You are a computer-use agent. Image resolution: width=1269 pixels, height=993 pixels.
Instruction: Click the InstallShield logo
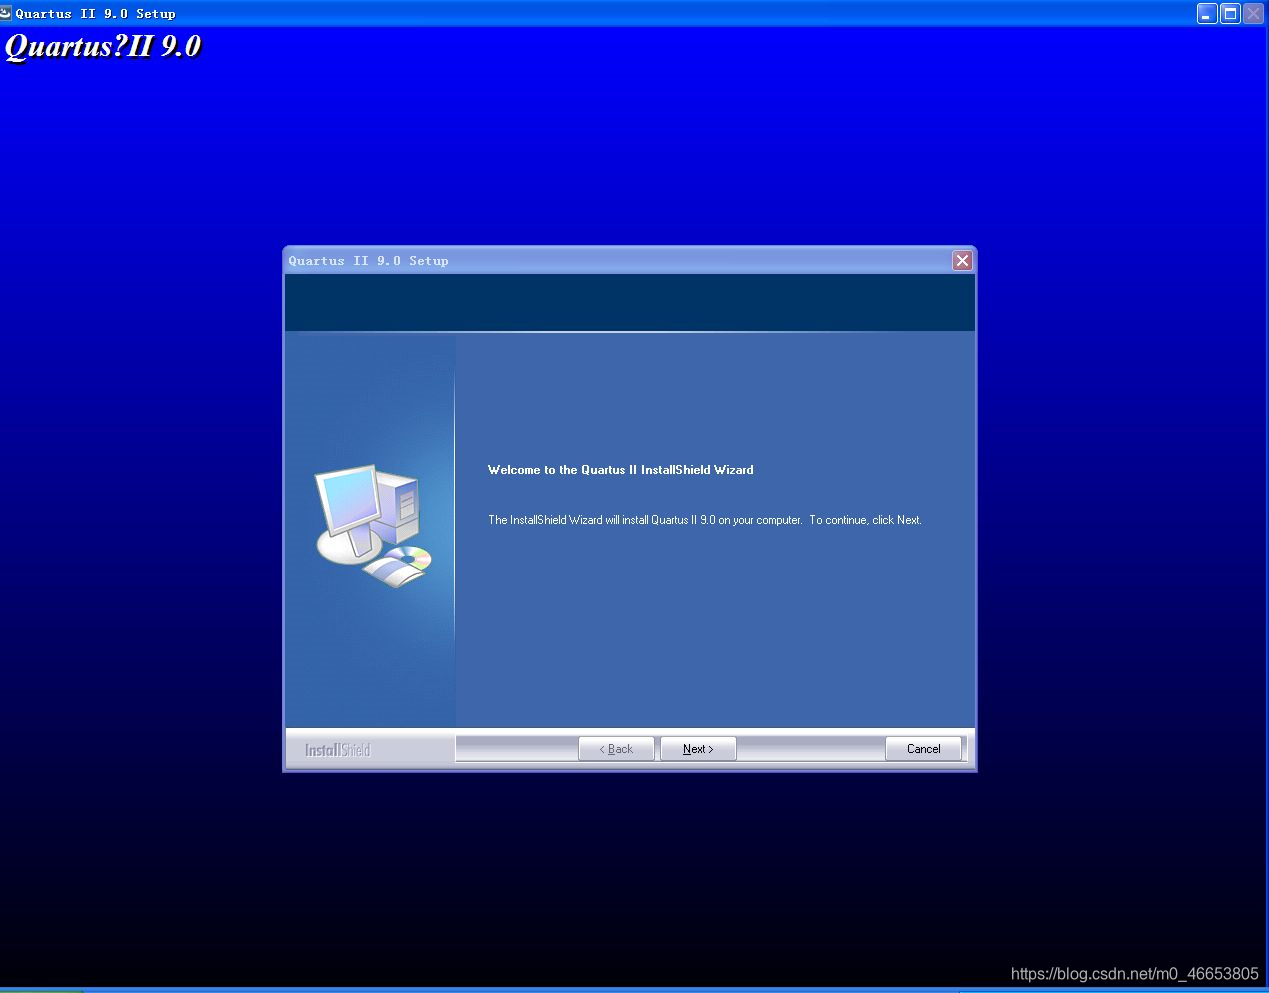338,750
